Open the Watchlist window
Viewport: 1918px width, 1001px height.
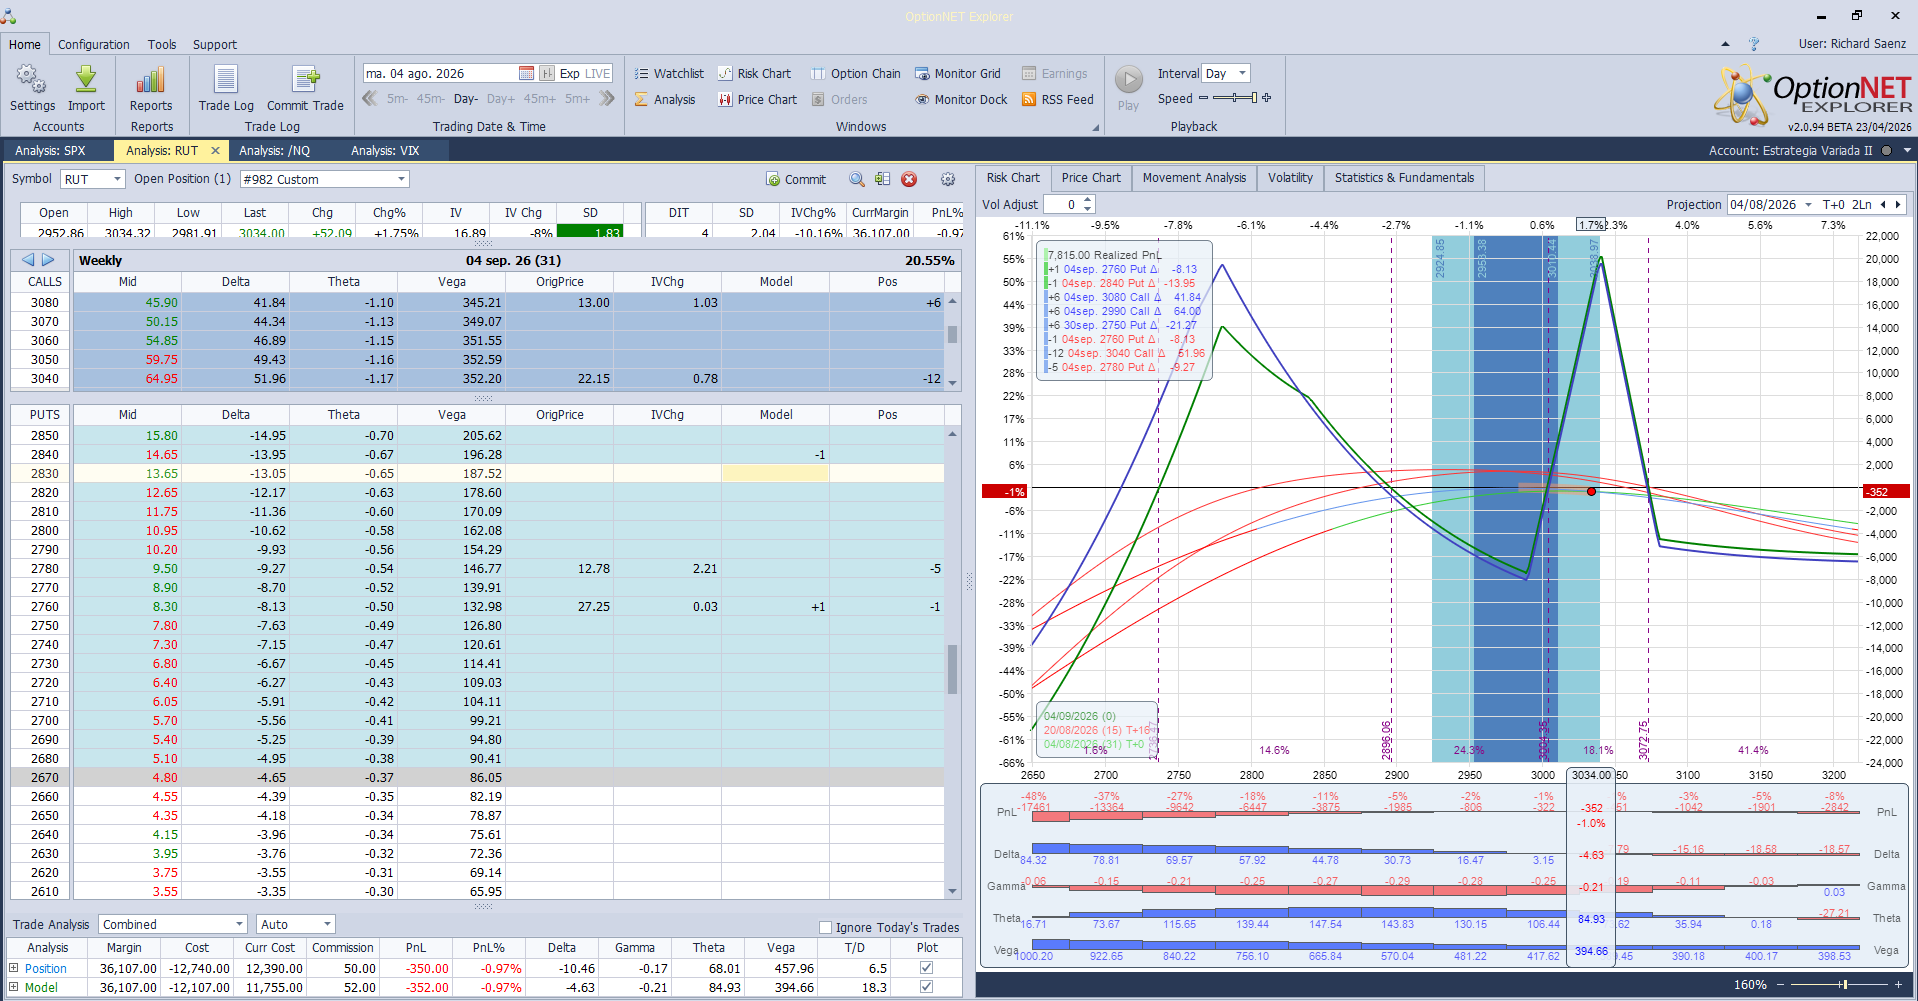click(x=669, y=73)
